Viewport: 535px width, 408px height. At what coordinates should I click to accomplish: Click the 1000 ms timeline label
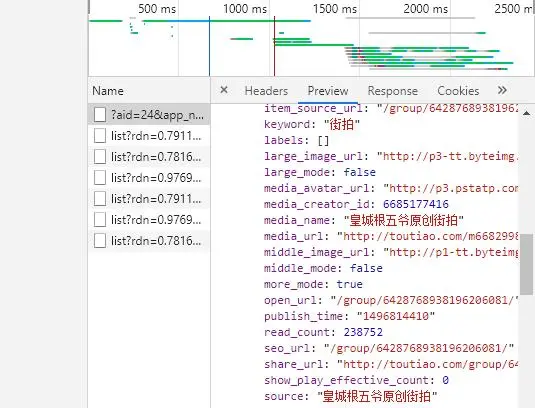point(245,9)
